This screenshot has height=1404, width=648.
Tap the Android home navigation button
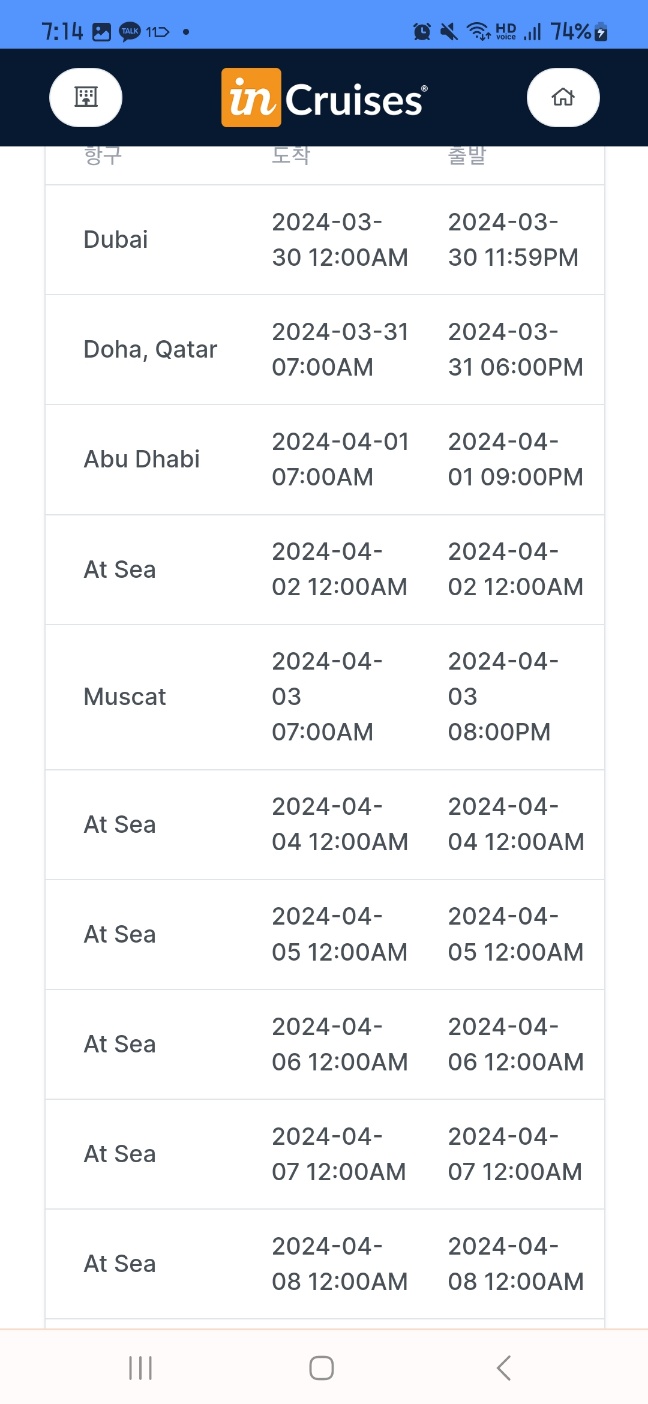[x=321, y=1368]
